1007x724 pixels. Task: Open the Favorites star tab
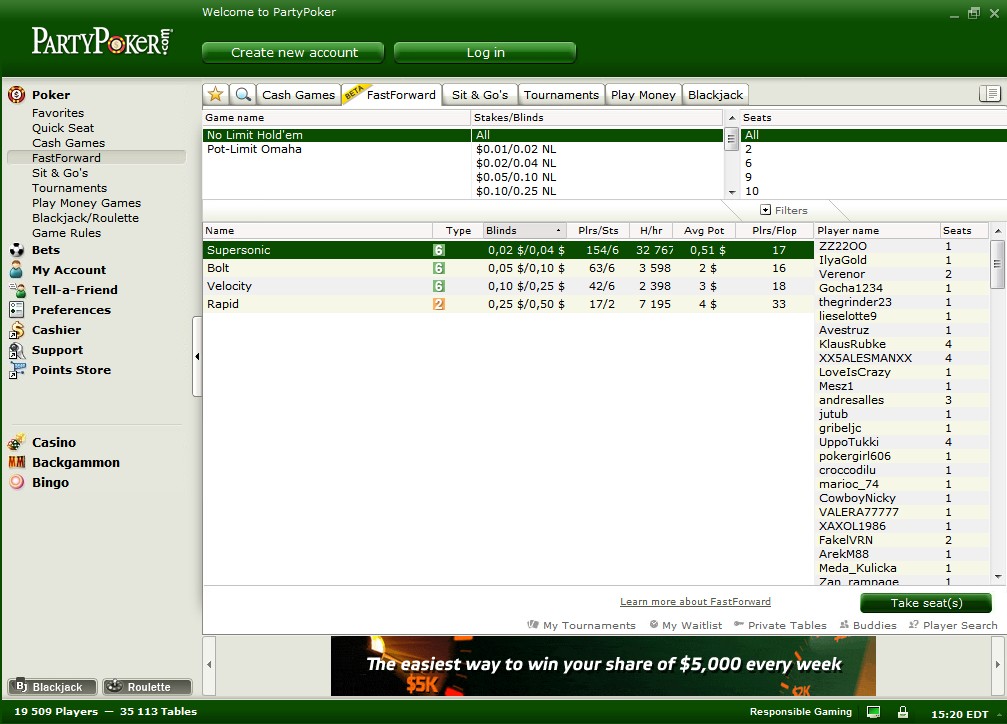pos(216,94)
